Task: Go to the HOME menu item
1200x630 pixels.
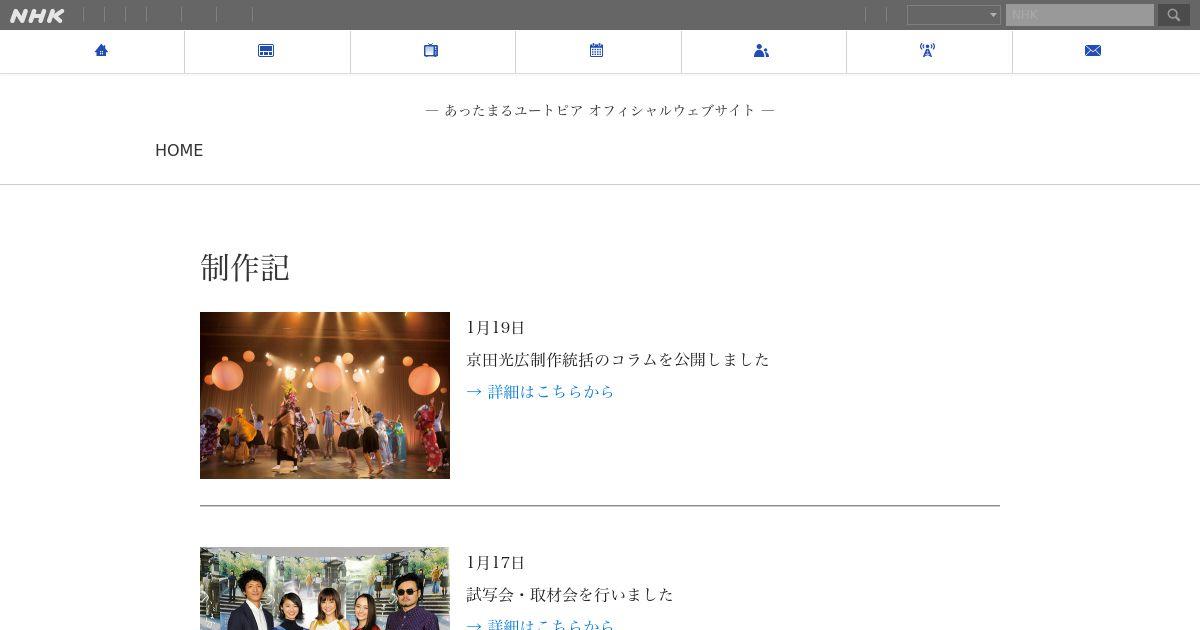Action: coord(179,150)
